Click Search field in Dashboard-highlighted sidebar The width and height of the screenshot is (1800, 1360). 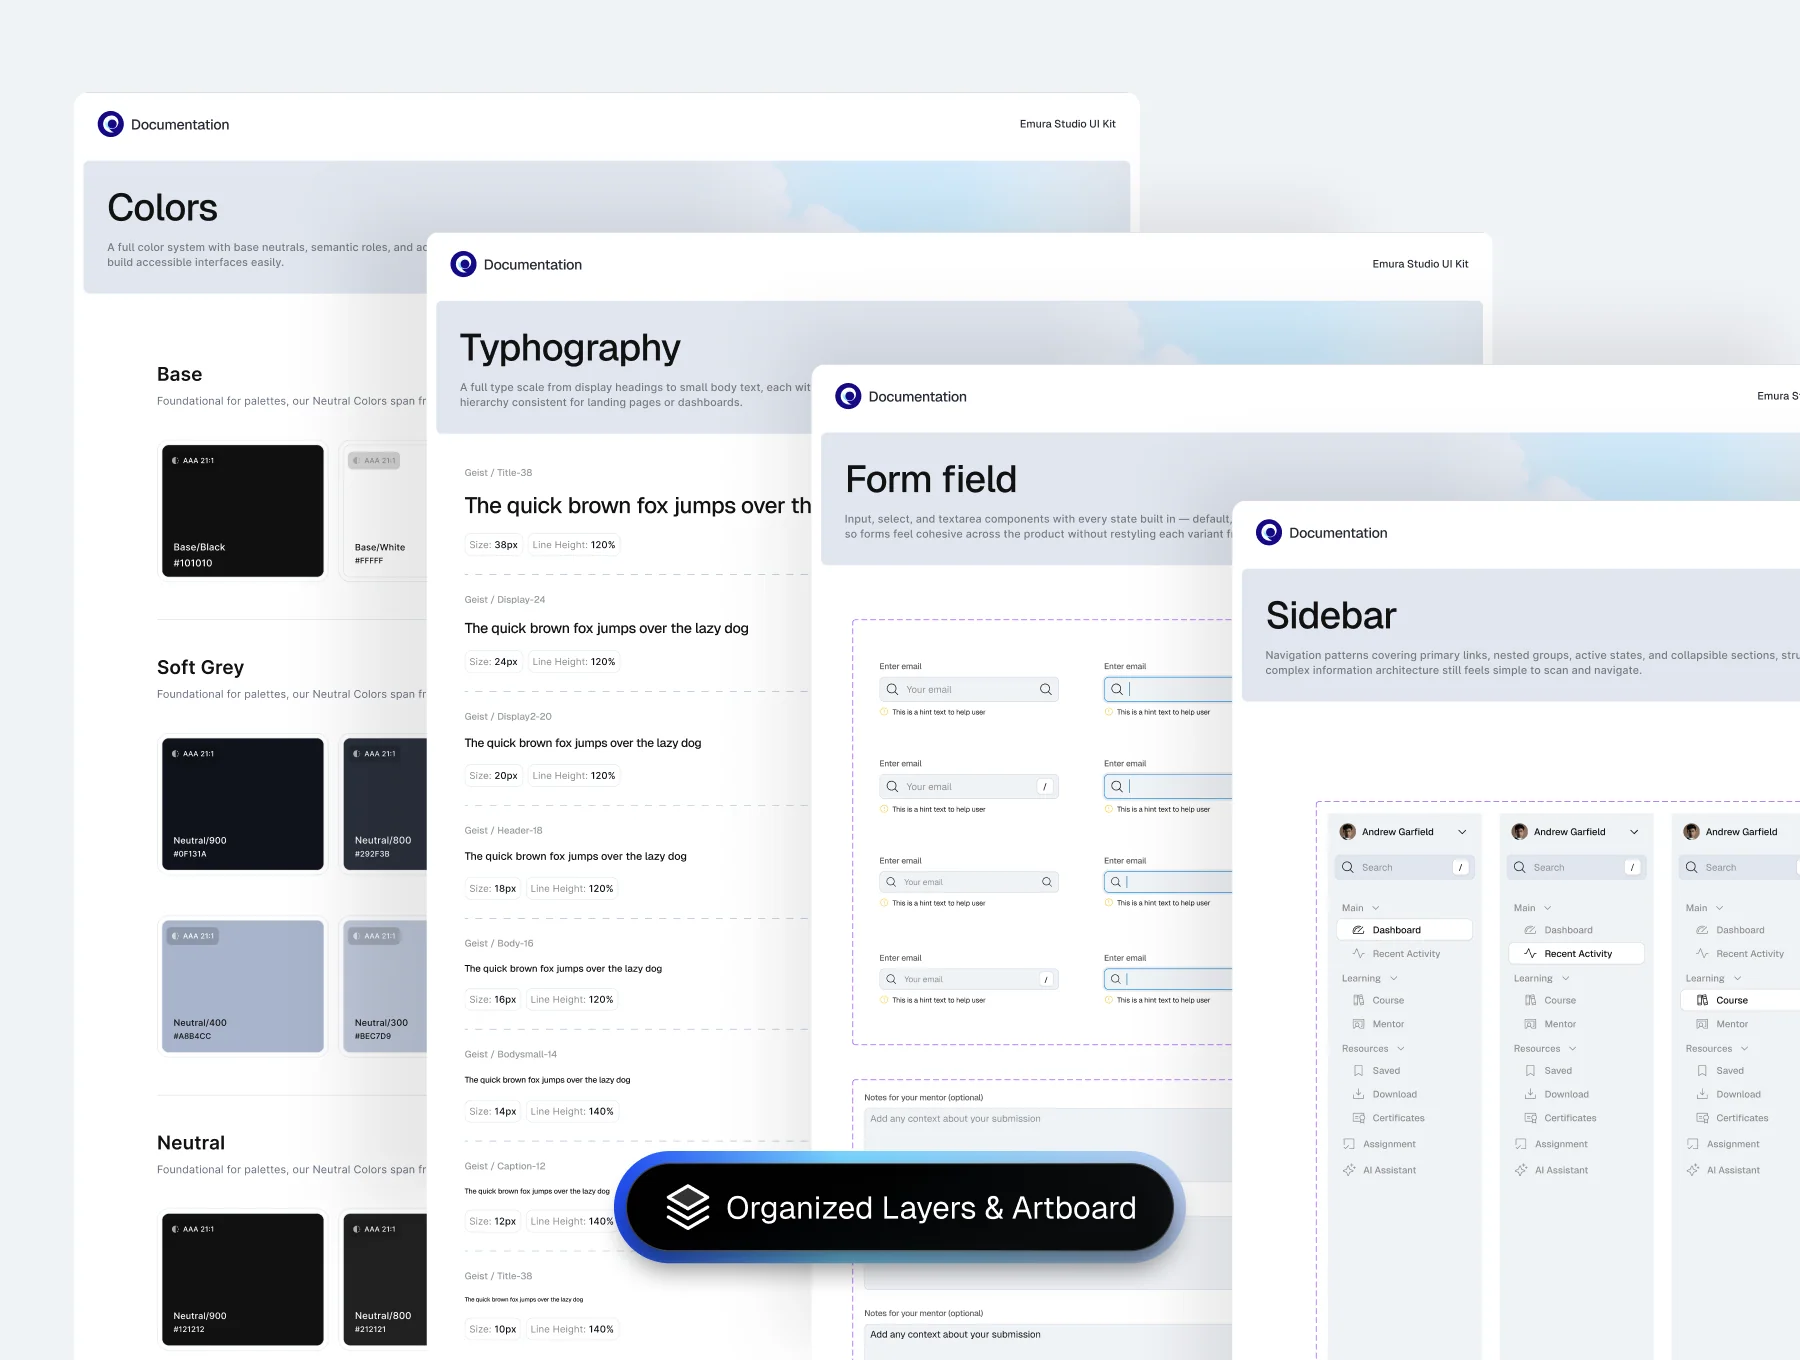point(1404,868)
